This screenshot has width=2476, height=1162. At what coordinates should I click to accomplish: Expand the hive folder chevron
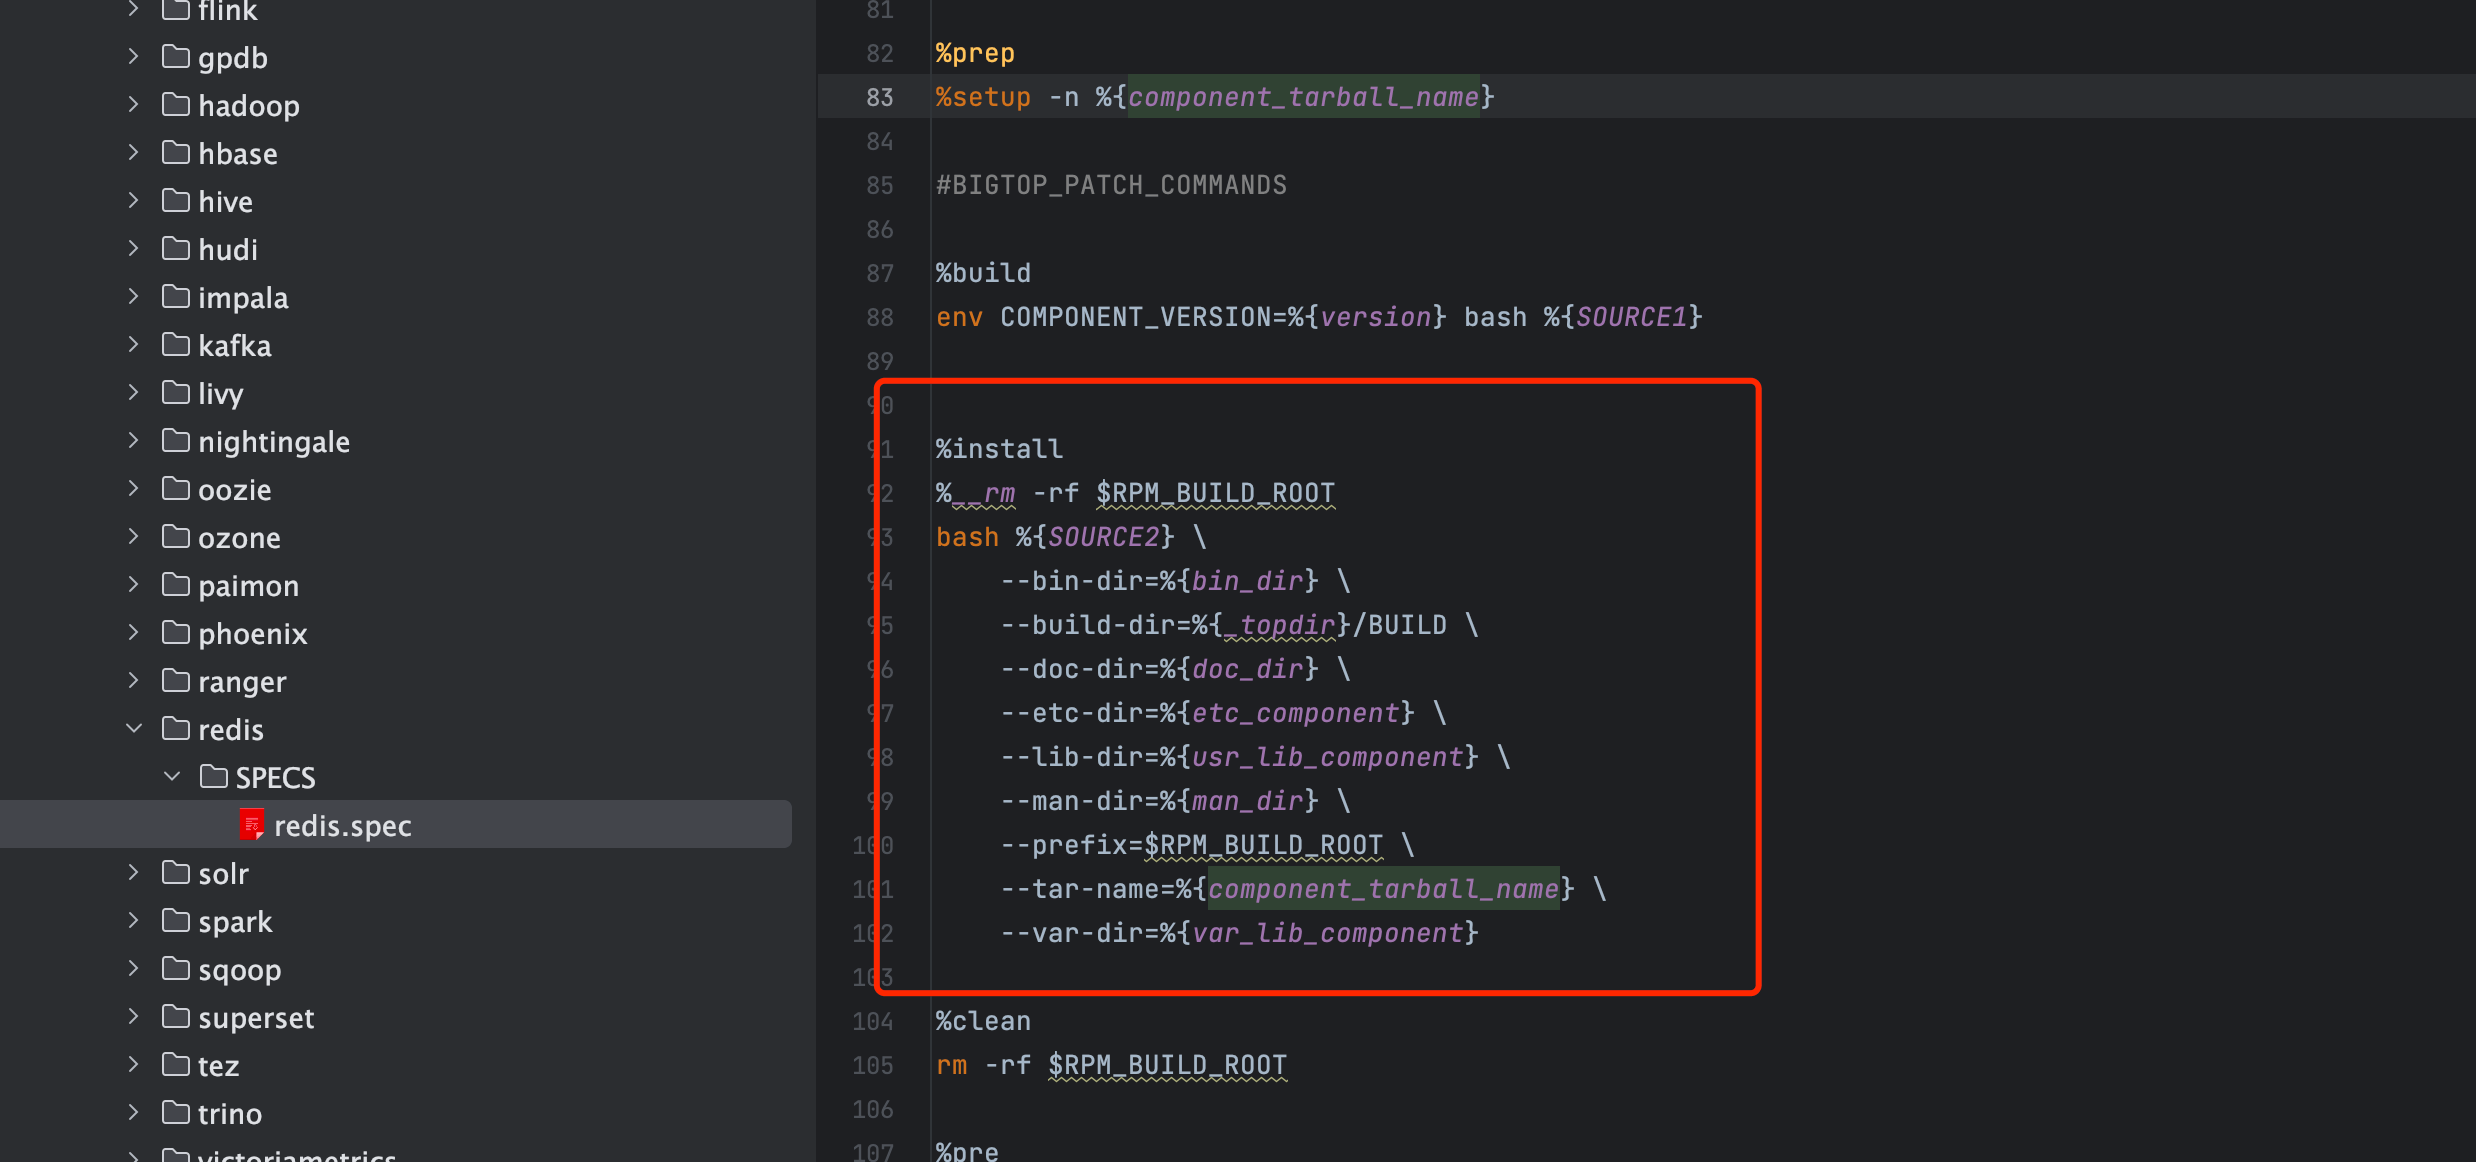coord(134,201)
